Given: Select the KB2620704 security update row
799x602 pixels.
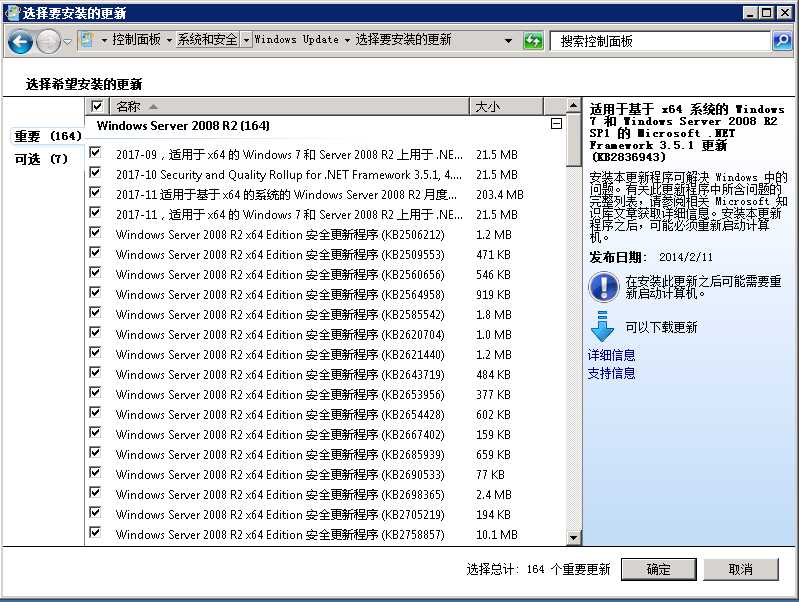Looking at the screenshot, I should pyautogui.click(x=325, y=334).
